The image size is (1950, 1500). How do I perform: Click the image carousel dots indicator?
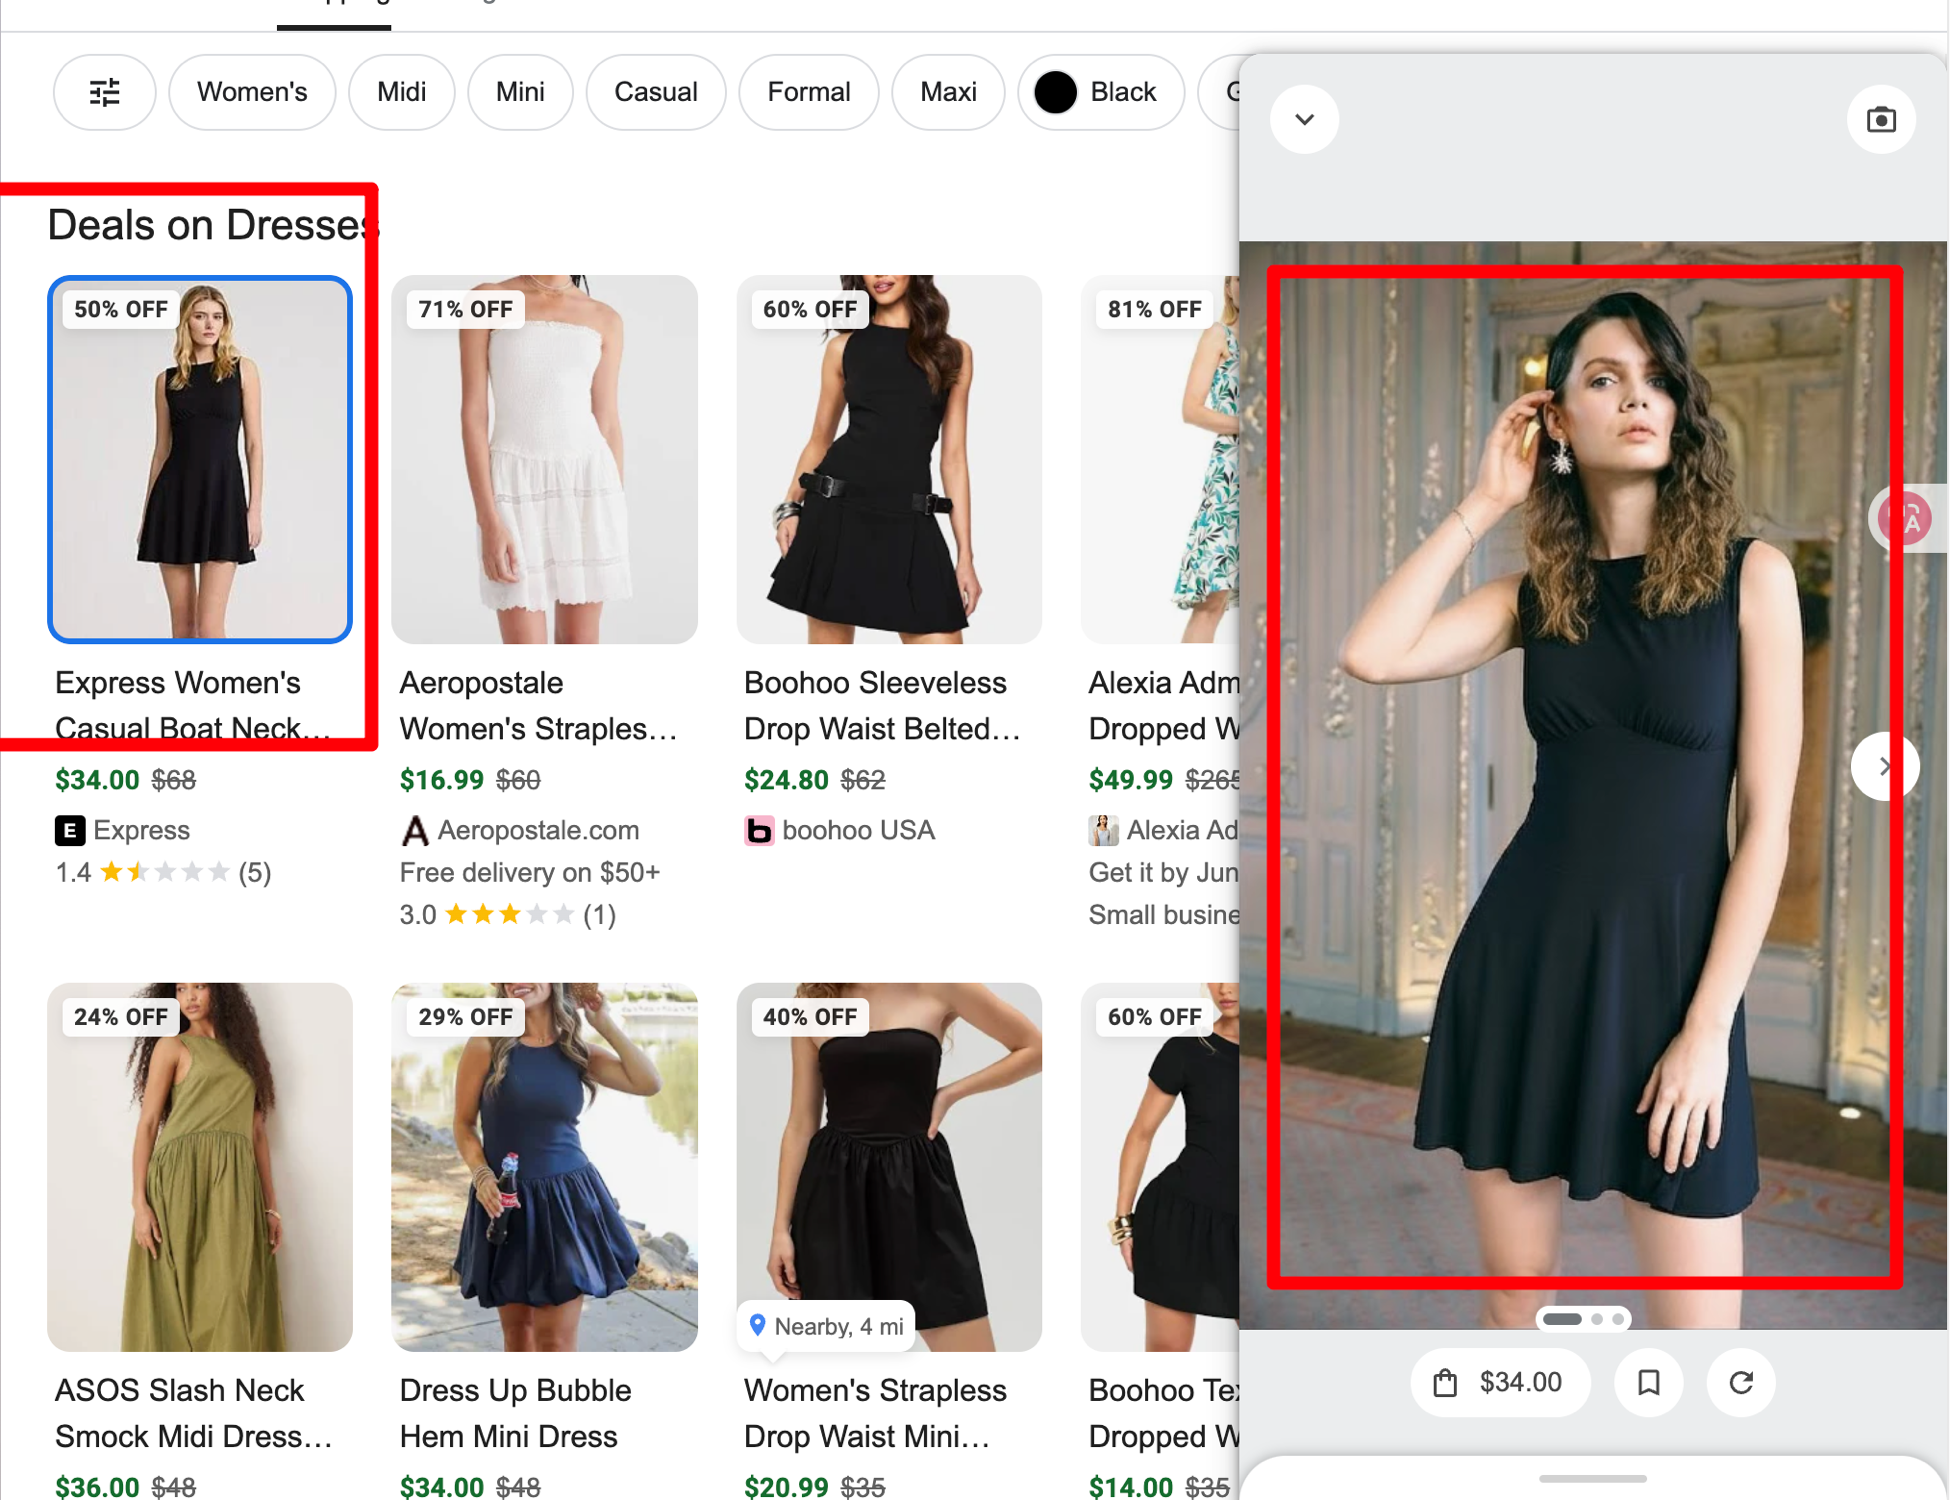point(1584,1319)
